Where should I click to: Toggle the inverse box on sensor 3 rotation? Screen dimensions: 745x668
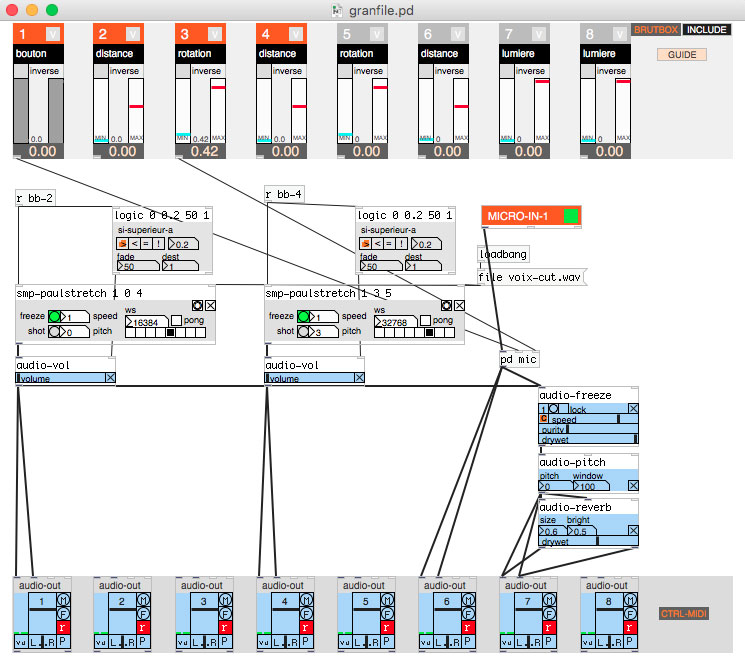click(x=183, y=71)
